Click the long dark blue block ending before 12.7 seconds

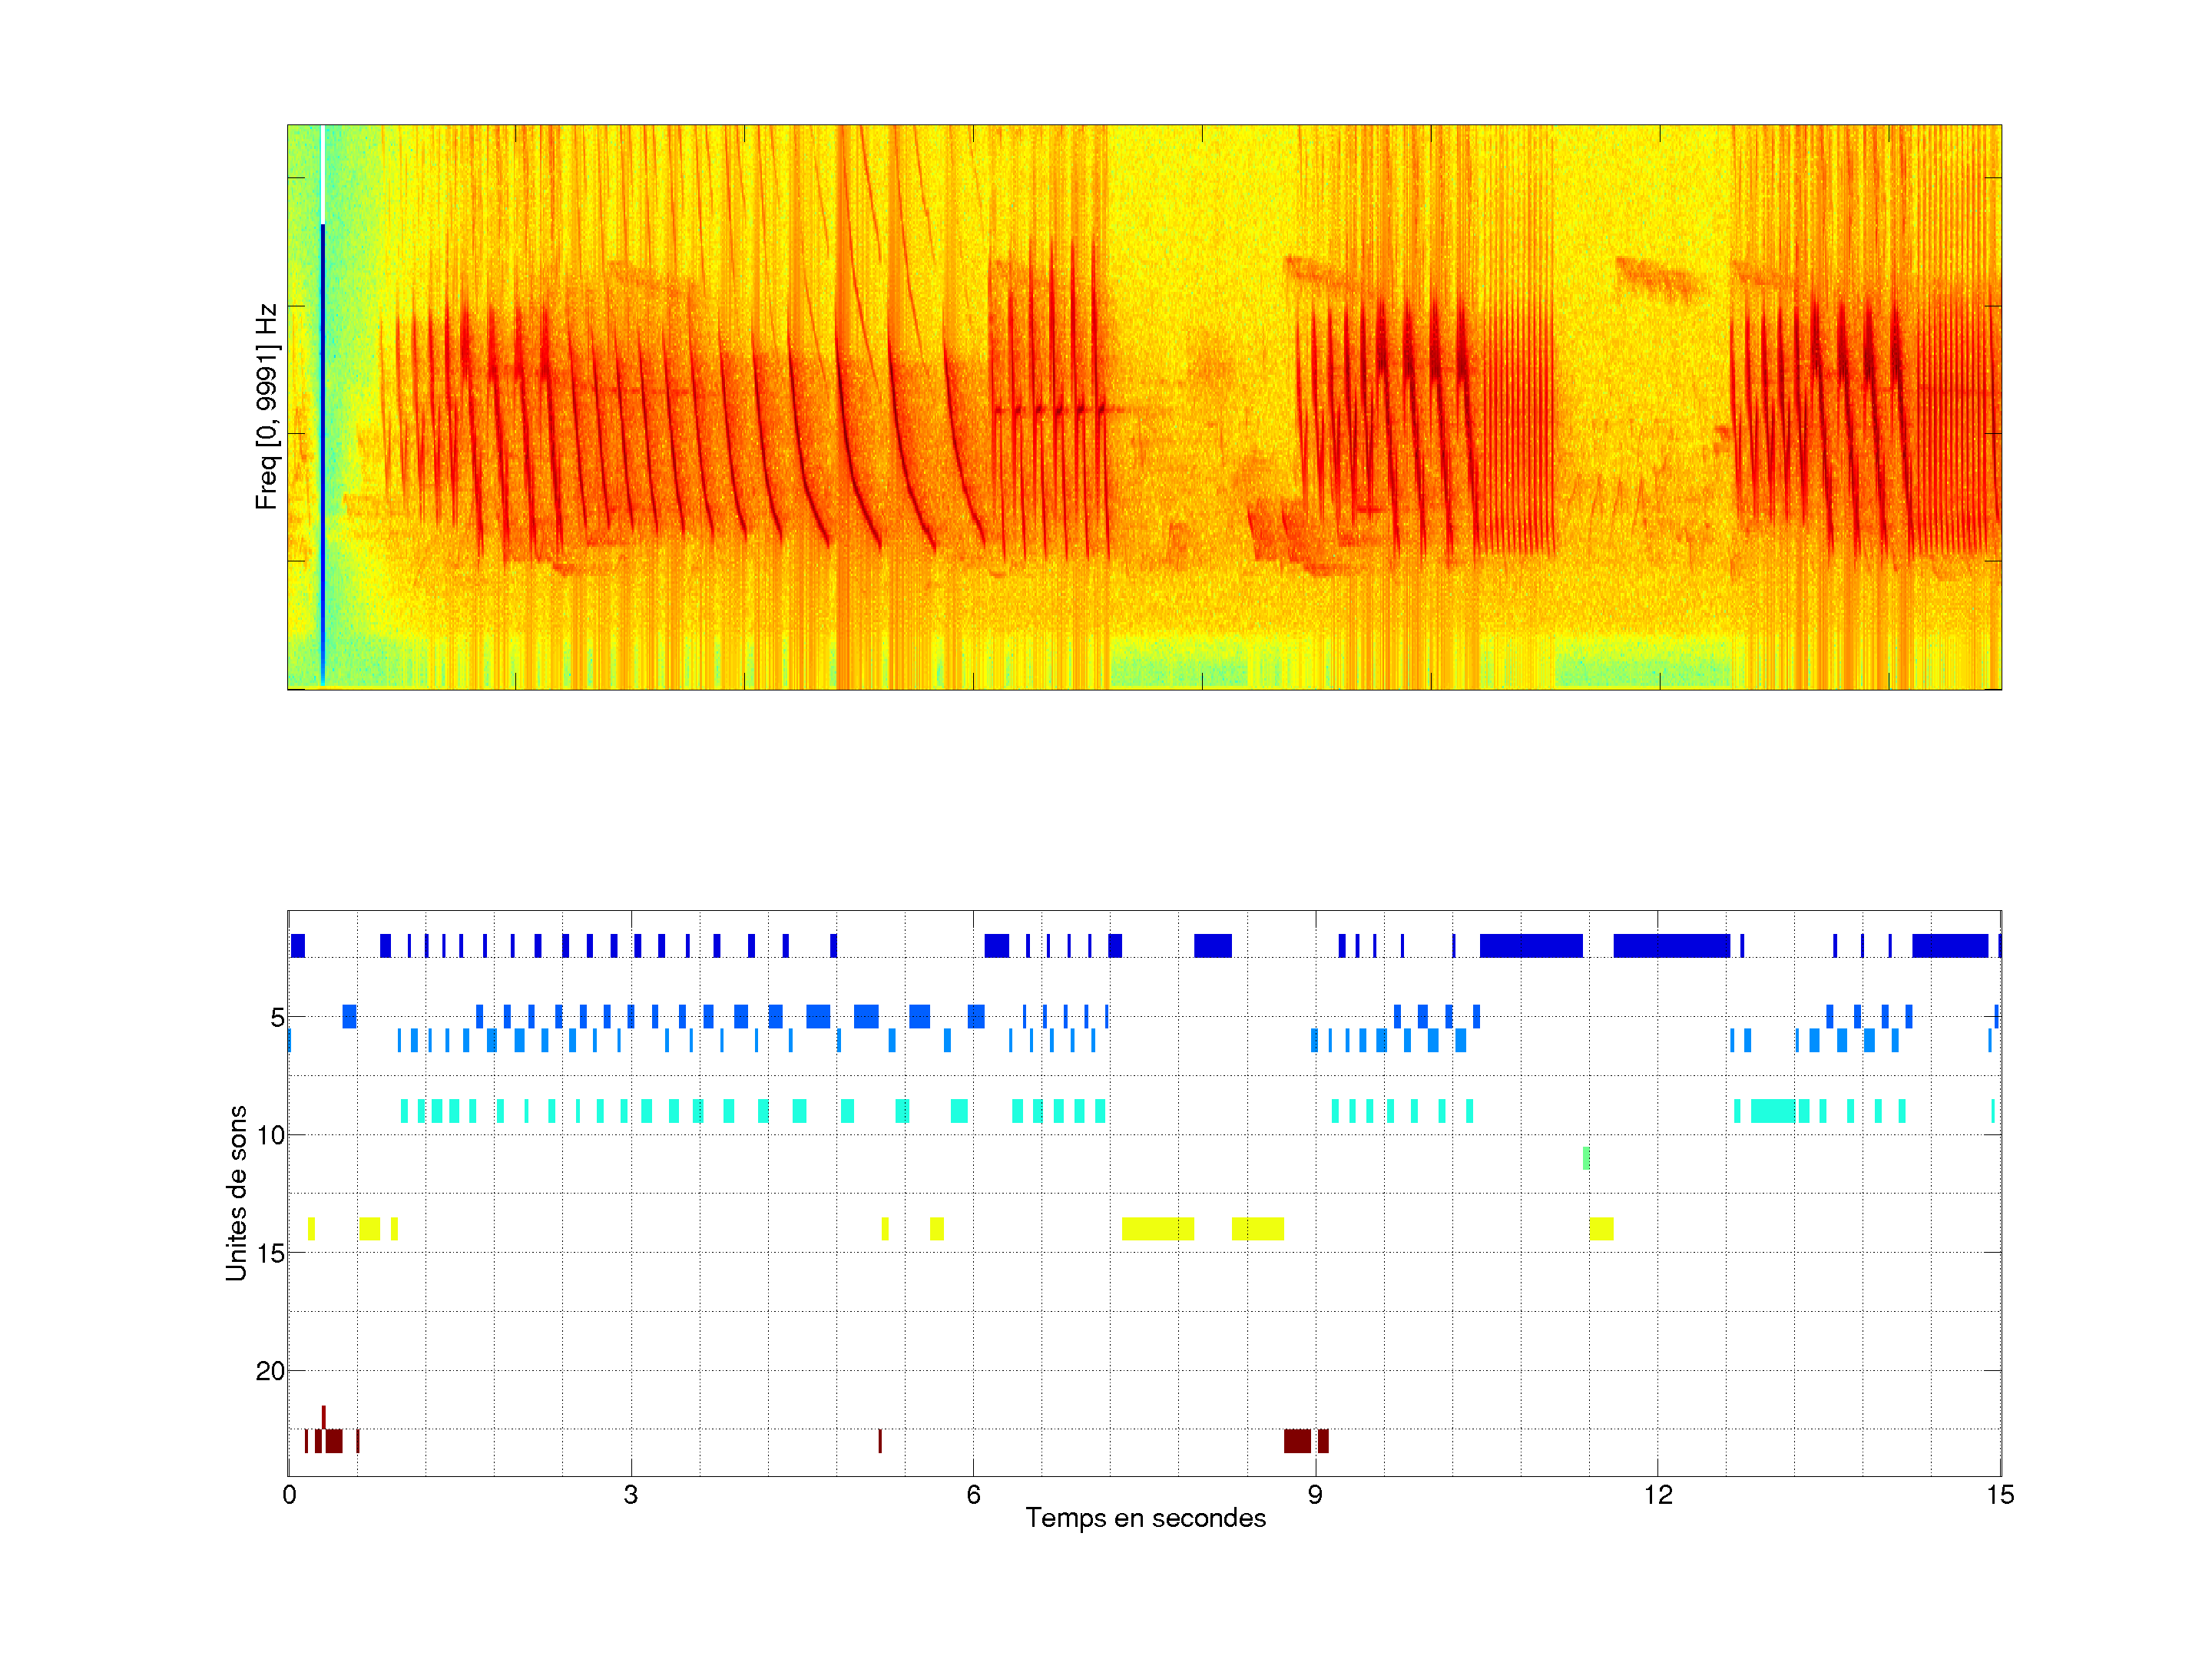click(1671, 945)
